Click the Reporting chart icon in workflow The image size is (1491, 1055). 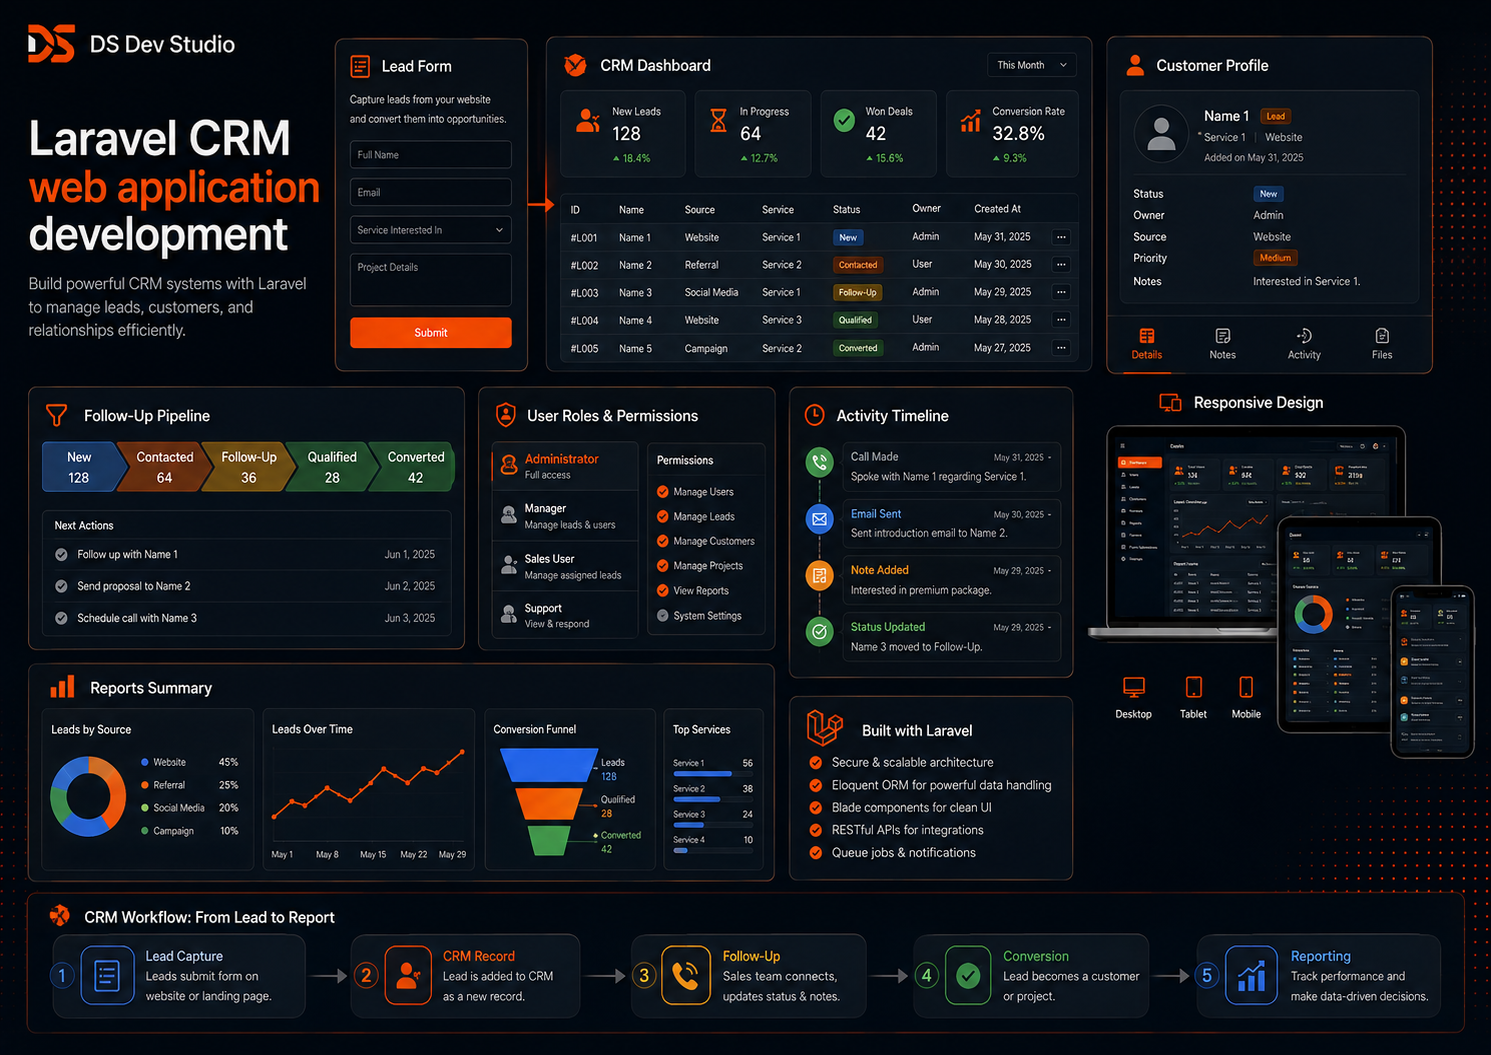[1251, 975]
